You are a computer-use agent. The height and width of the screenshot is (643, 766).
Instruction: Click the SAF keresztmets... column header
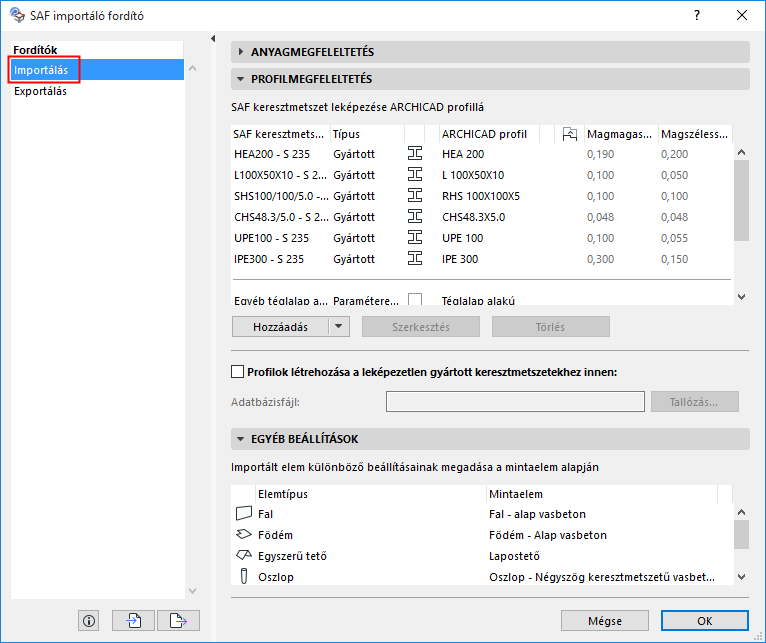pyautogui.click(x=280, y=134)
